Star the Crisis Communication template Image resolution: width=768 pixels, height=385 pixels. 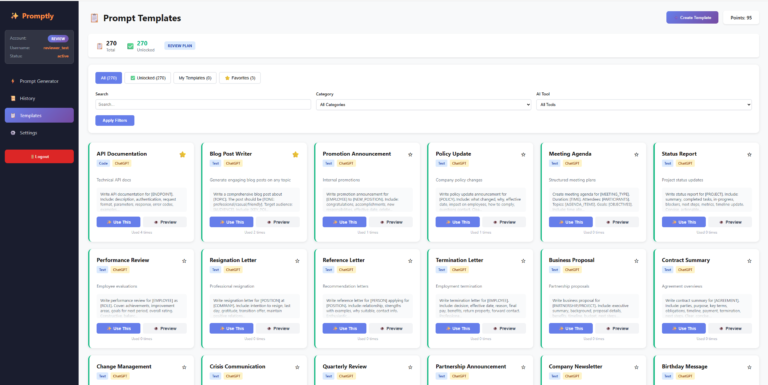click(x=297, y=367)
